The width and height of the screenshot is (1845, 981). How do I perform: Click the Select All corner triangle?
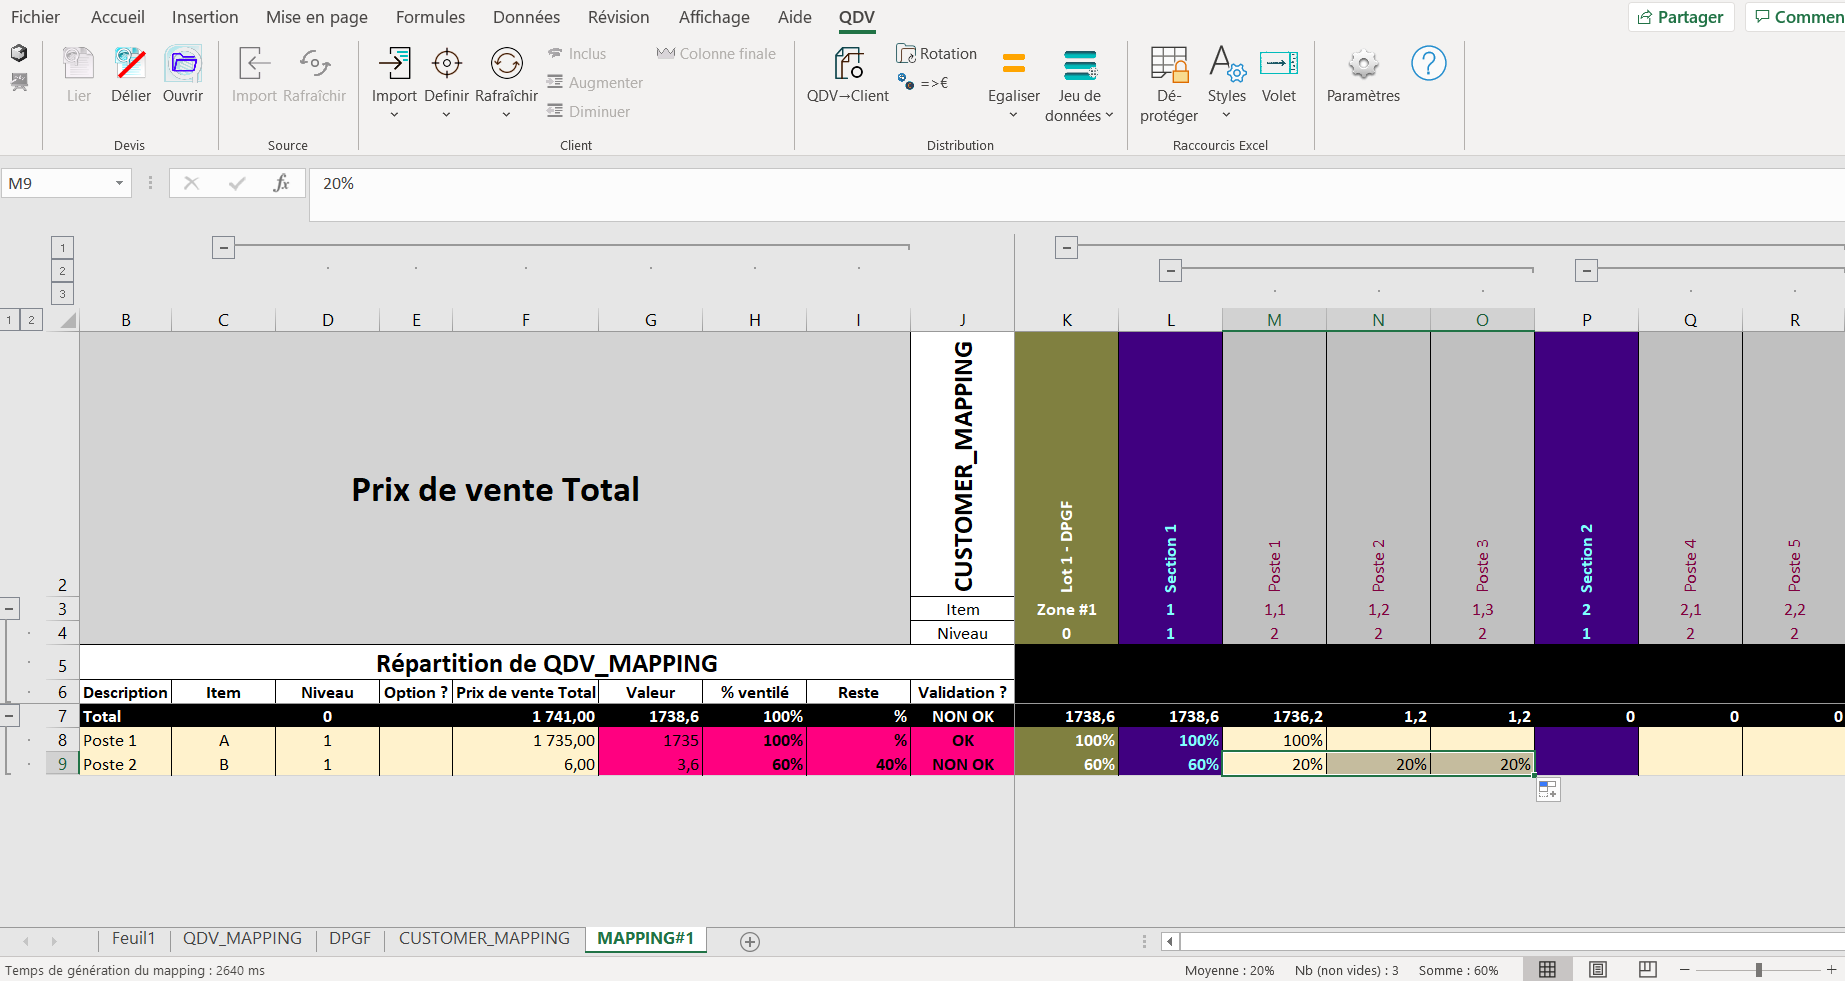tap(67, 320)
